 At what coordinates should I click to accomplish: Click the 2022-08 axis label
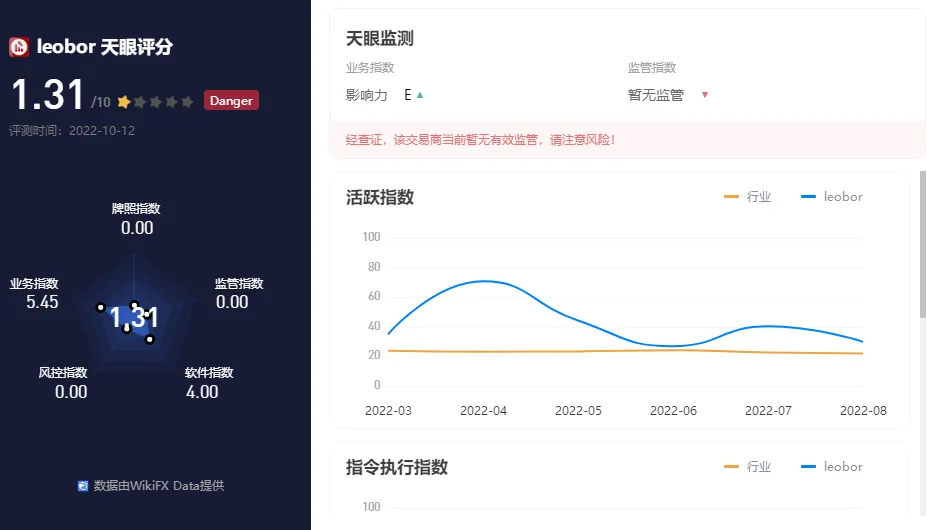coord(863,411)
